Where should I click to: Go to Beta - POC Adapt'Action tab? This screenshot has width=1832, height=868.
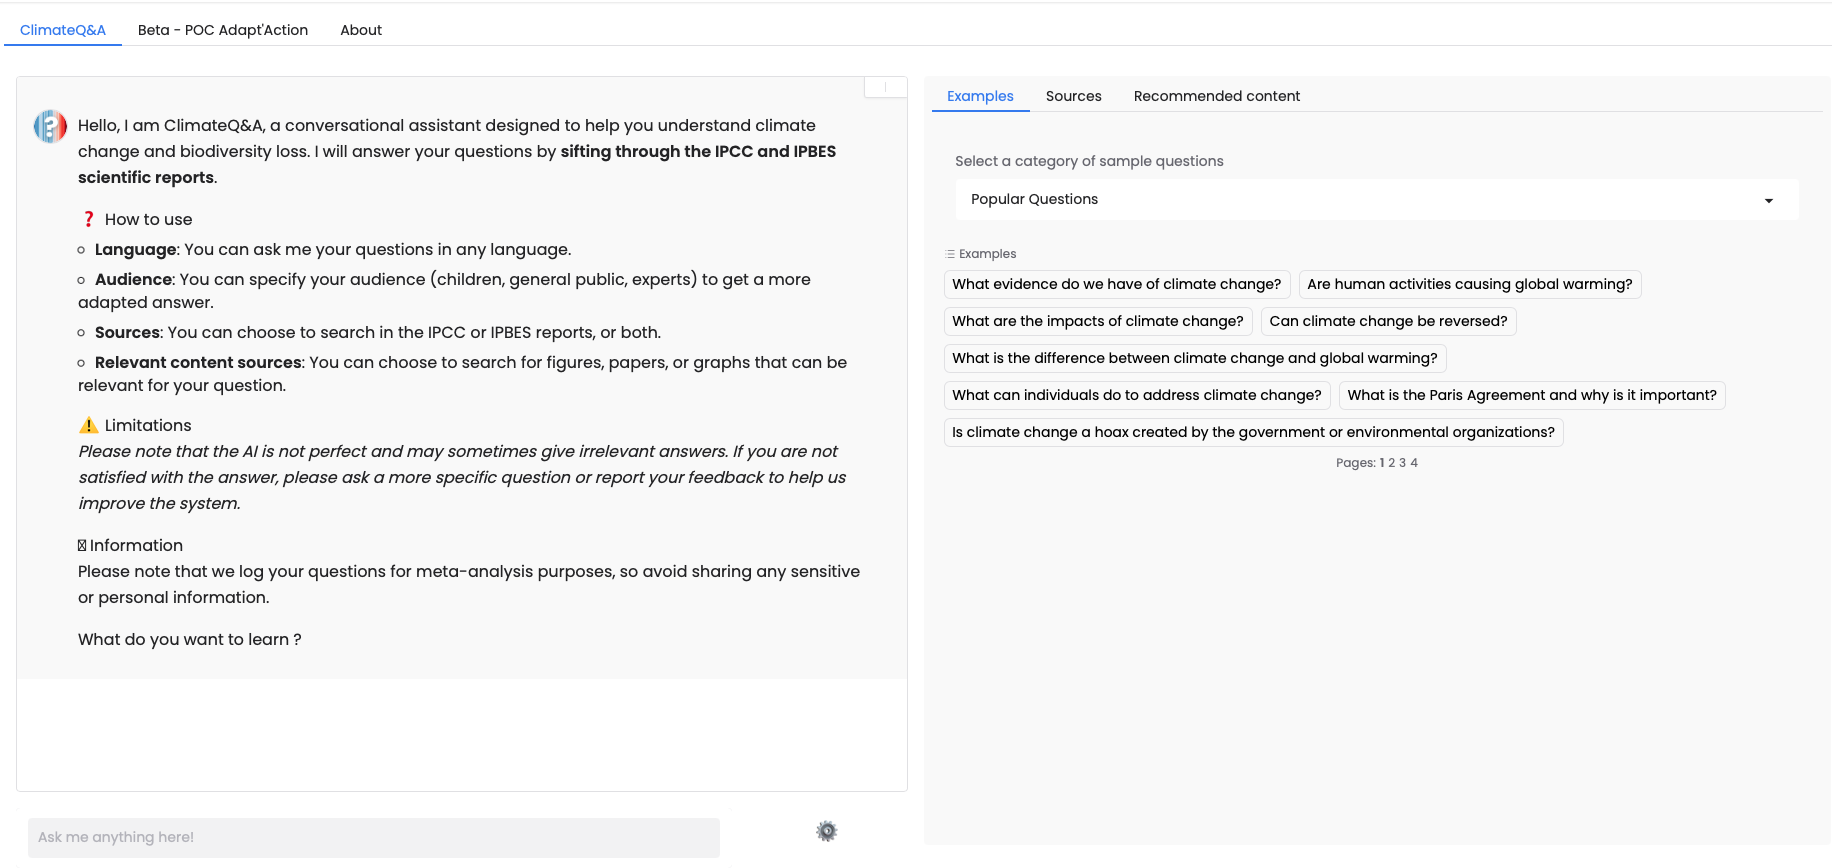coord(223,30)
